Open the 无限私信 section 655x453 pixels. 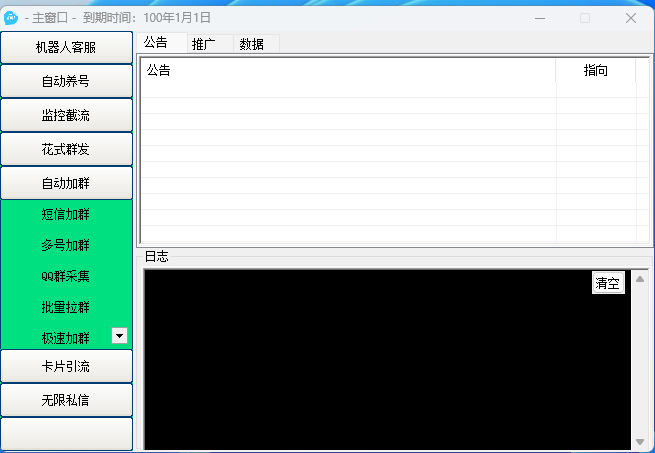pyautogui.click(x=66, y=400)
